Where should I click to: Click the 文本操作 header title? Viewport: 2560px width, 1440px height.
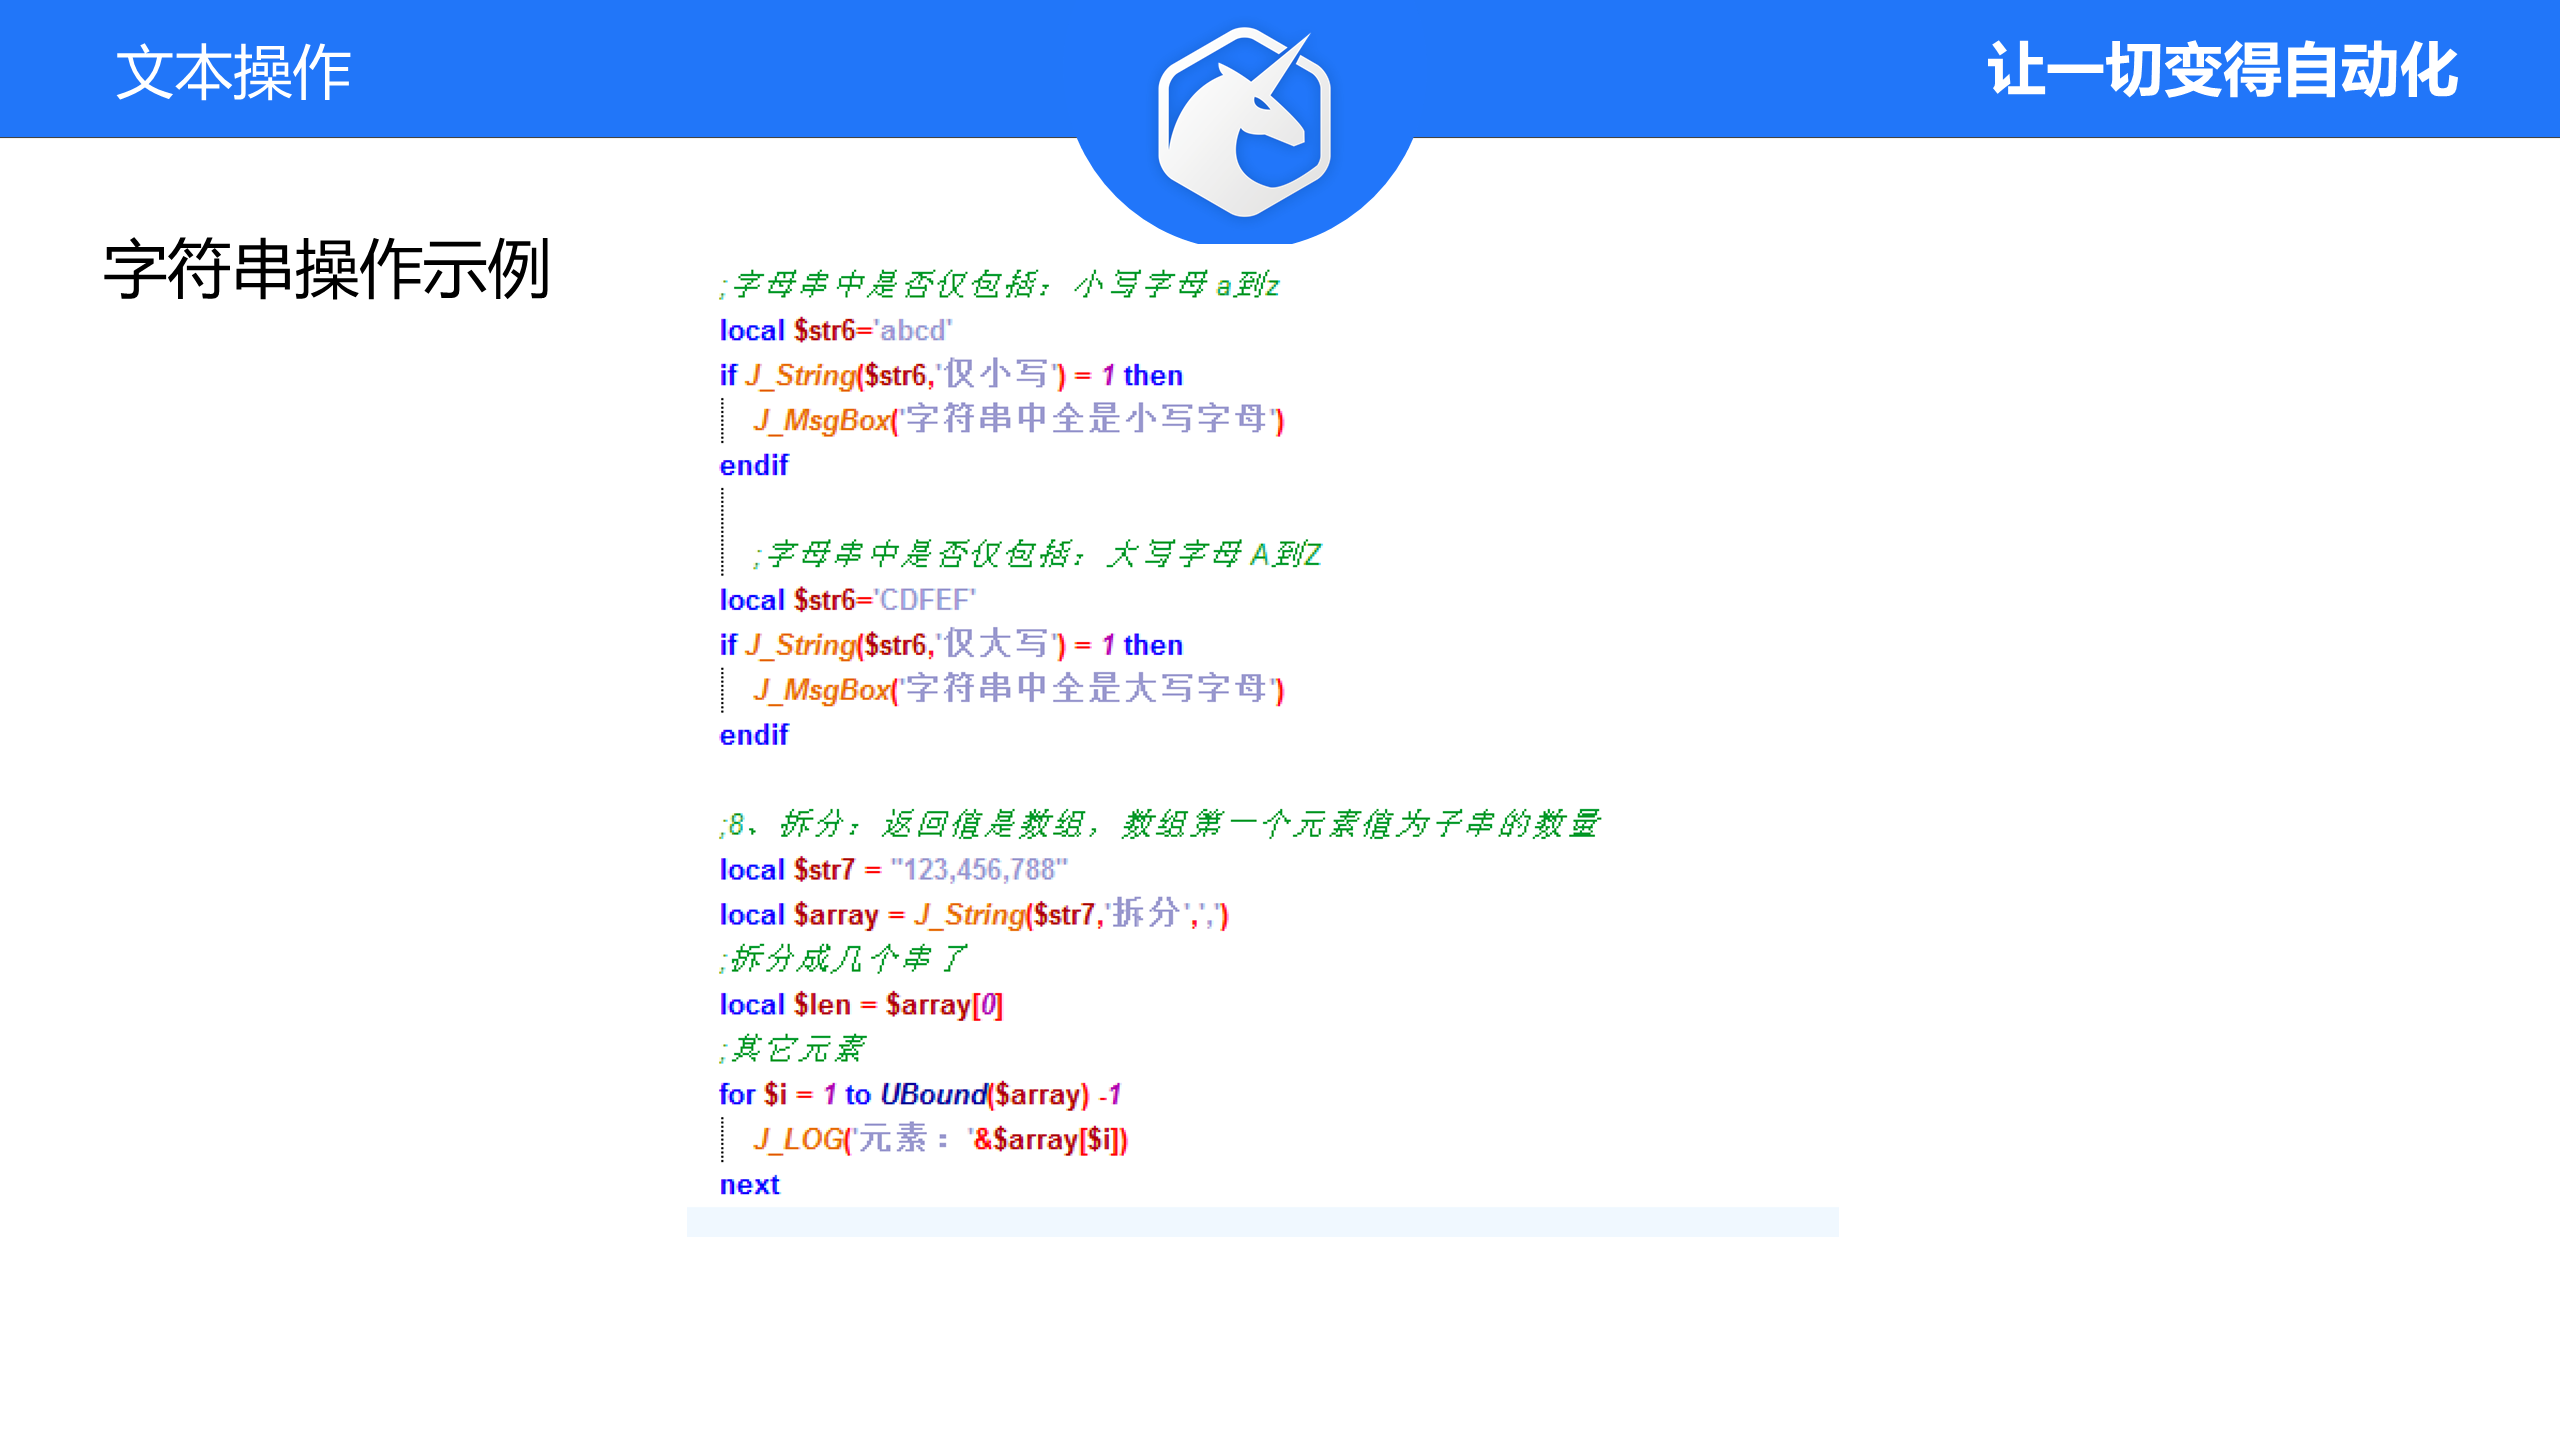click(x=233, y=72)
